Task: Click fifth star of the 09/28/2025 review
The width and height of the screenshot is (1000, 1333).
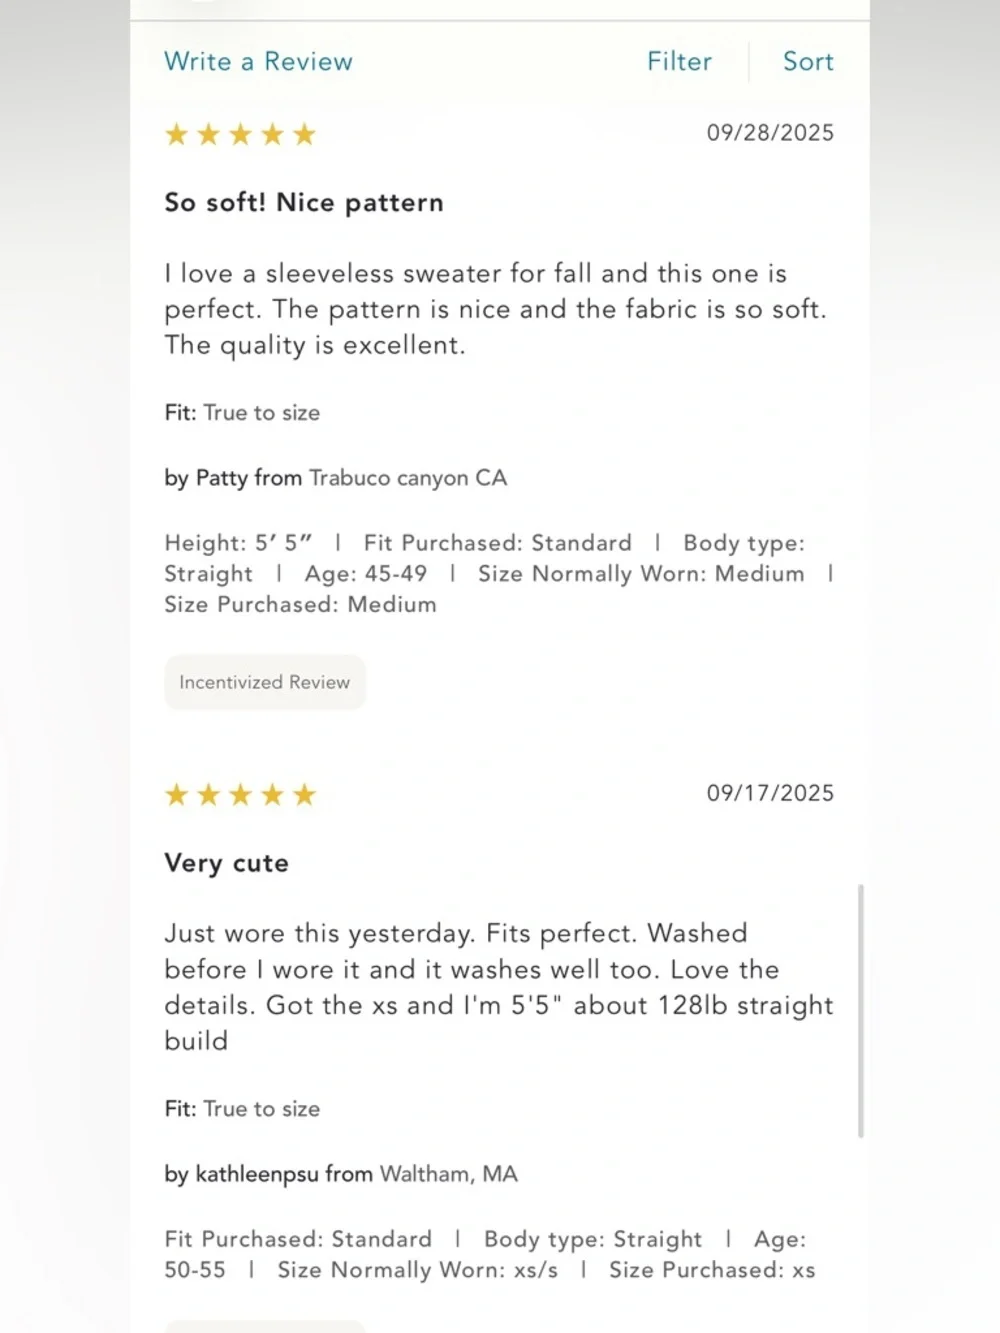Action: pyautogui.click(x=304, y=134)
